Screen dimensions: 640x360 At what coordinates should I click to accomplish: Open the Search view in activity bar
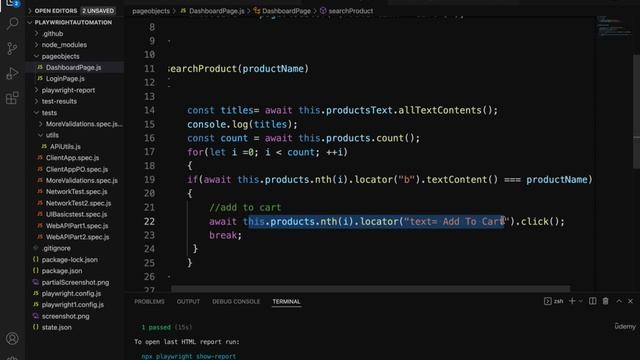12,24
